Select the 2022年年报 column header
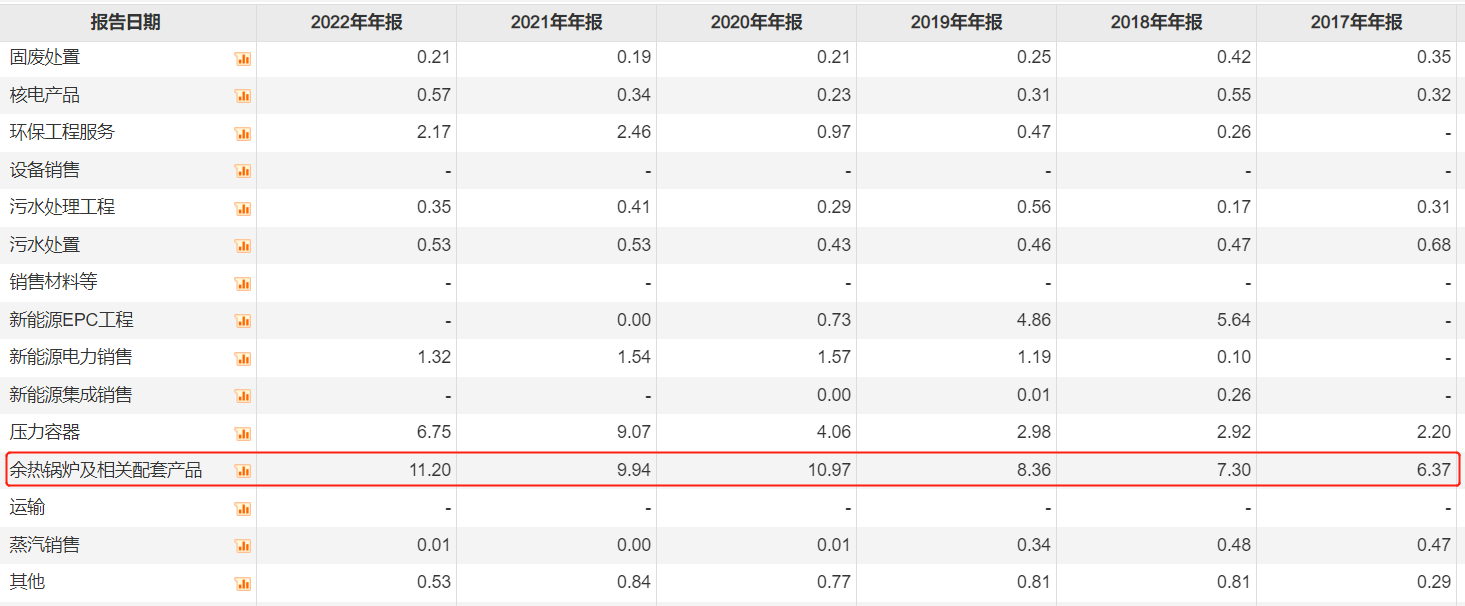1465x606 pixels. 356,22
